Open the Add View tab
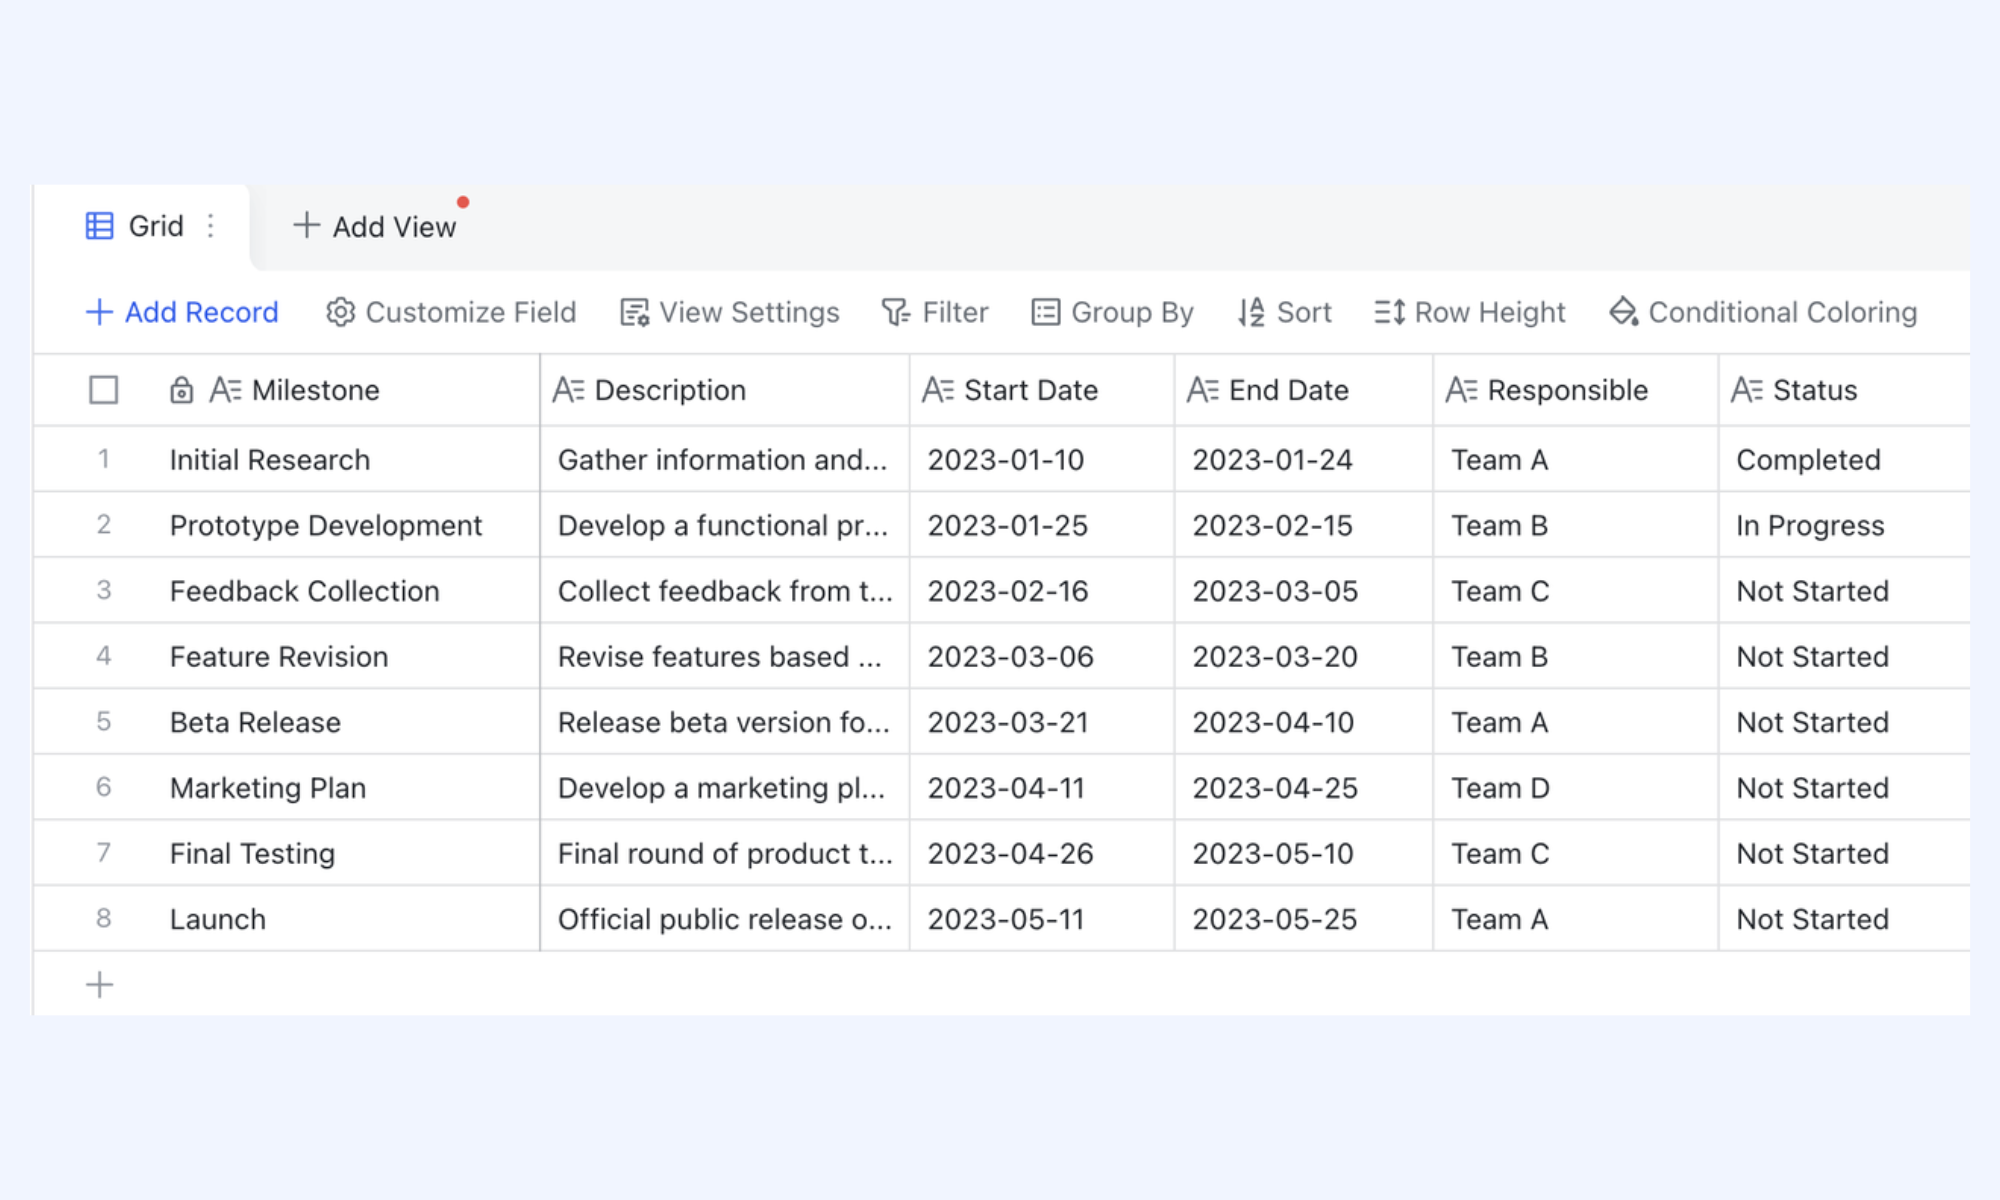The image size is (2000, 1200). point(375,227)
